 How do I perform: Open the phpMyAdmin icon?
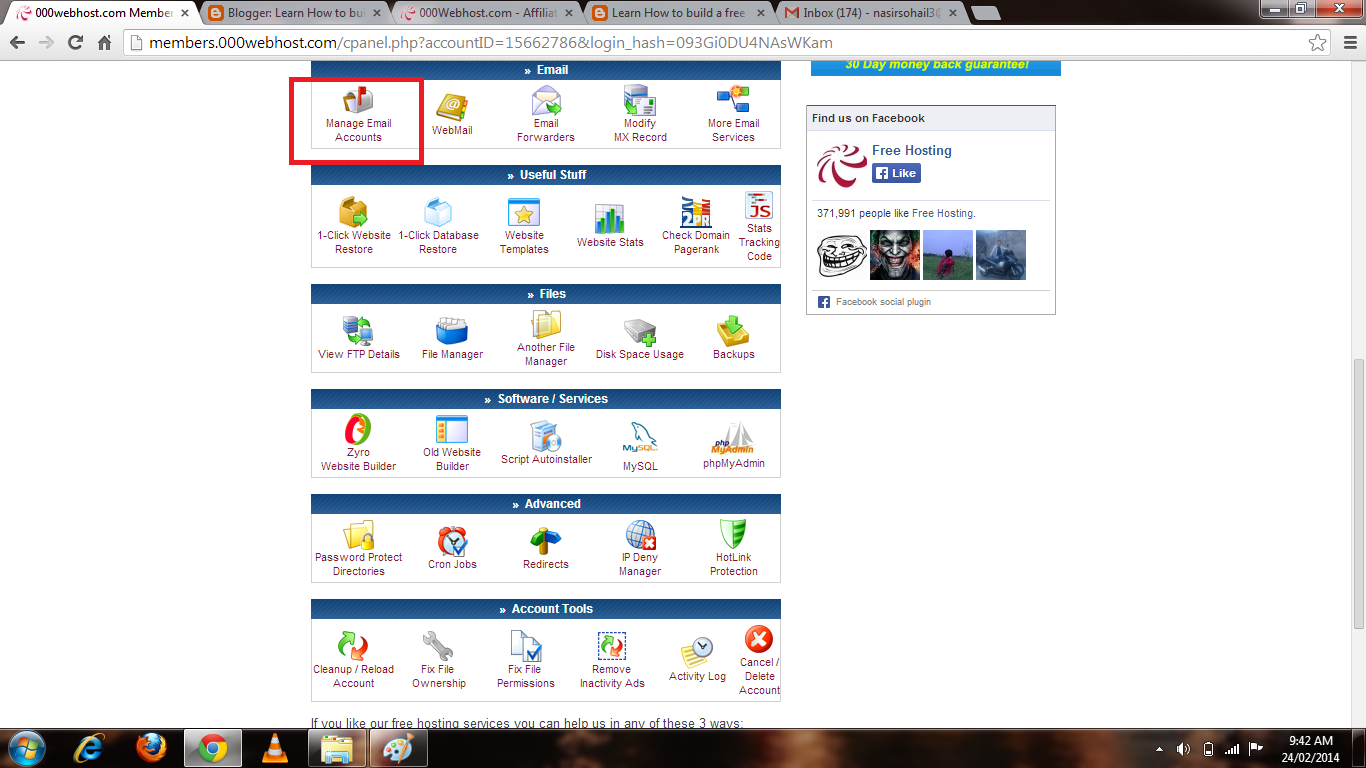pyautogui.click(x=733, y=437)
